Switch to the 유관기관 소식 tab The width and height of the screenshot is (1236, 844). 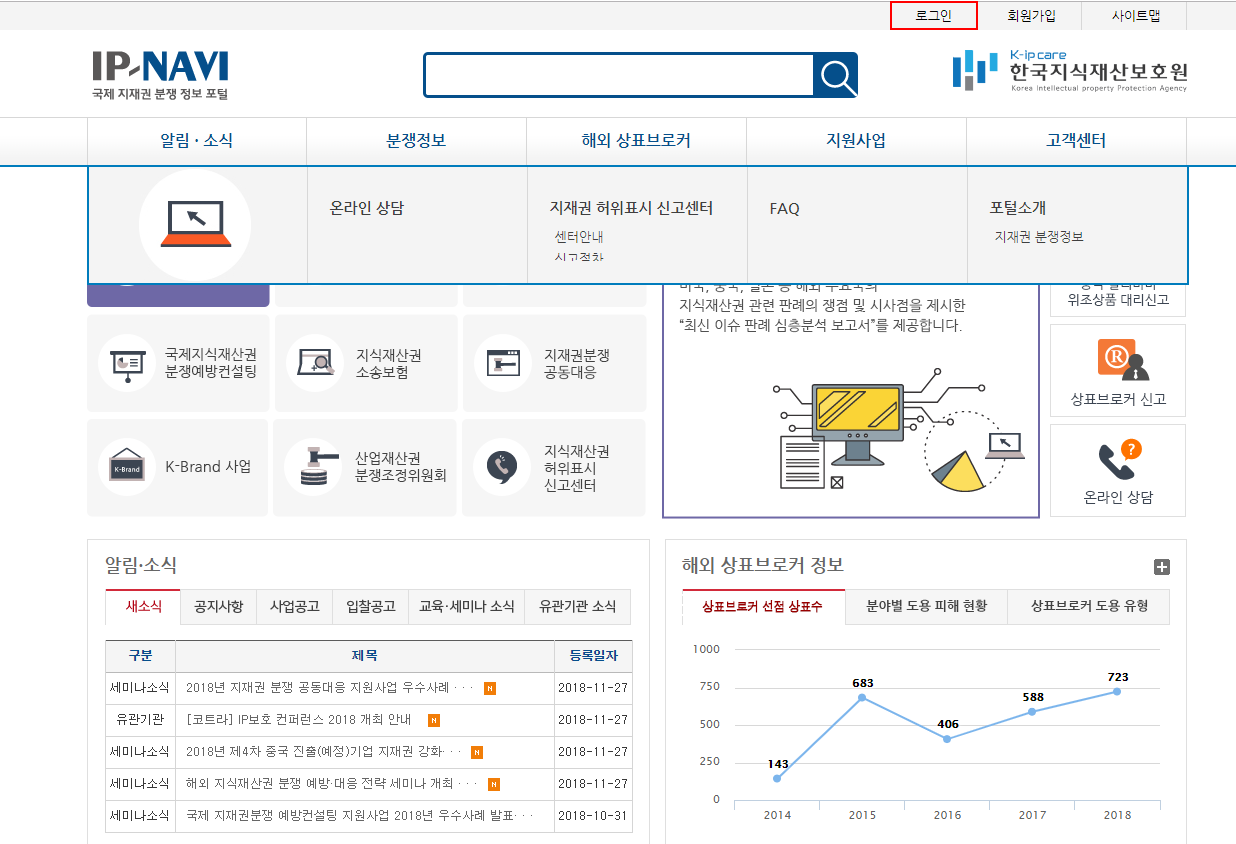click(x=578, y=606)
